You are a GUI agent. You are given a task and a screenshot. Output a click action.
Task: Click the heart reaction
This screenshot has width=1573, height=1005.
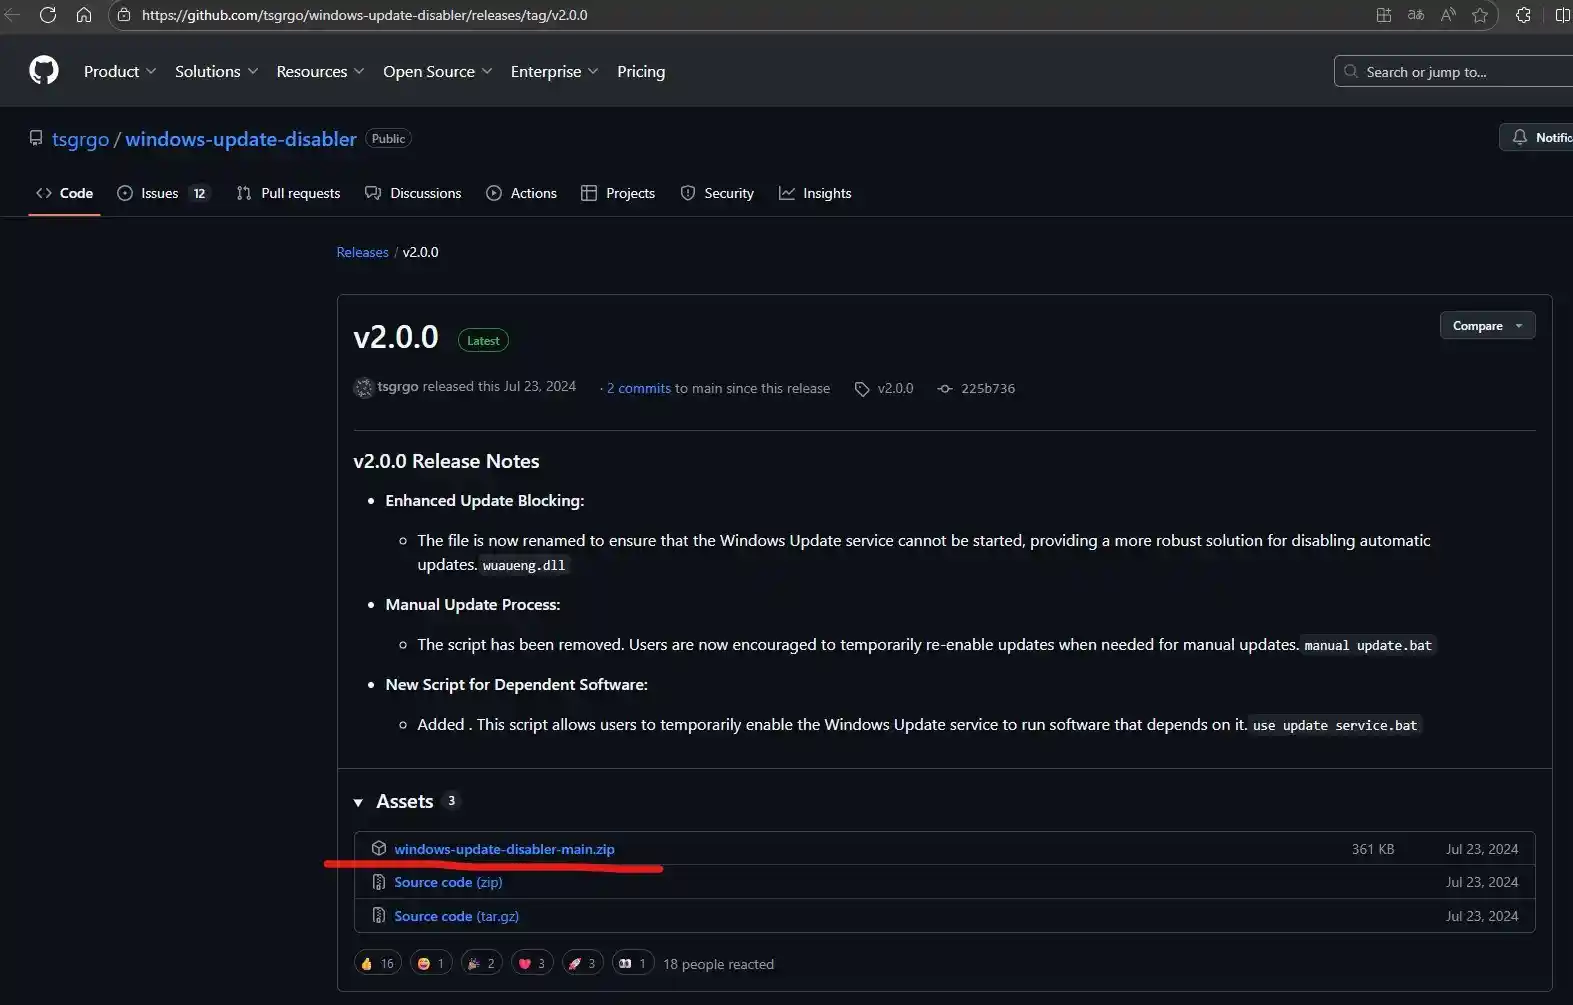[532, 964]
